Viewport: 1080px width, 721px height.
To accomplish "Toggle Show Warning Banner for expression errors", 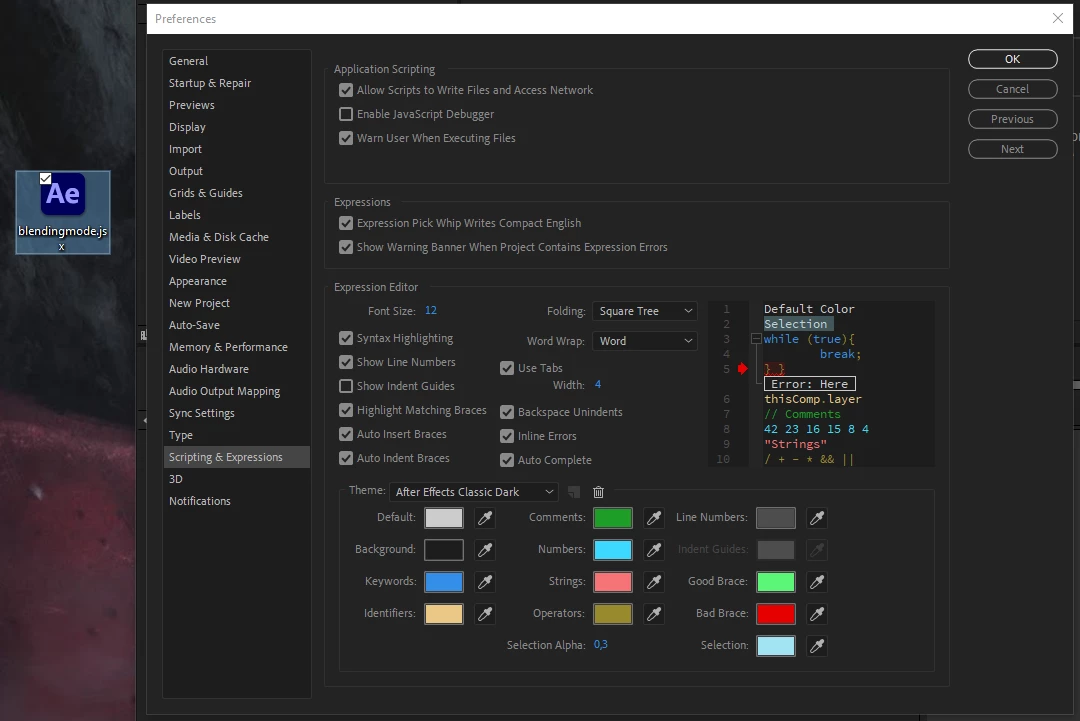I will [x=346, y=247].
